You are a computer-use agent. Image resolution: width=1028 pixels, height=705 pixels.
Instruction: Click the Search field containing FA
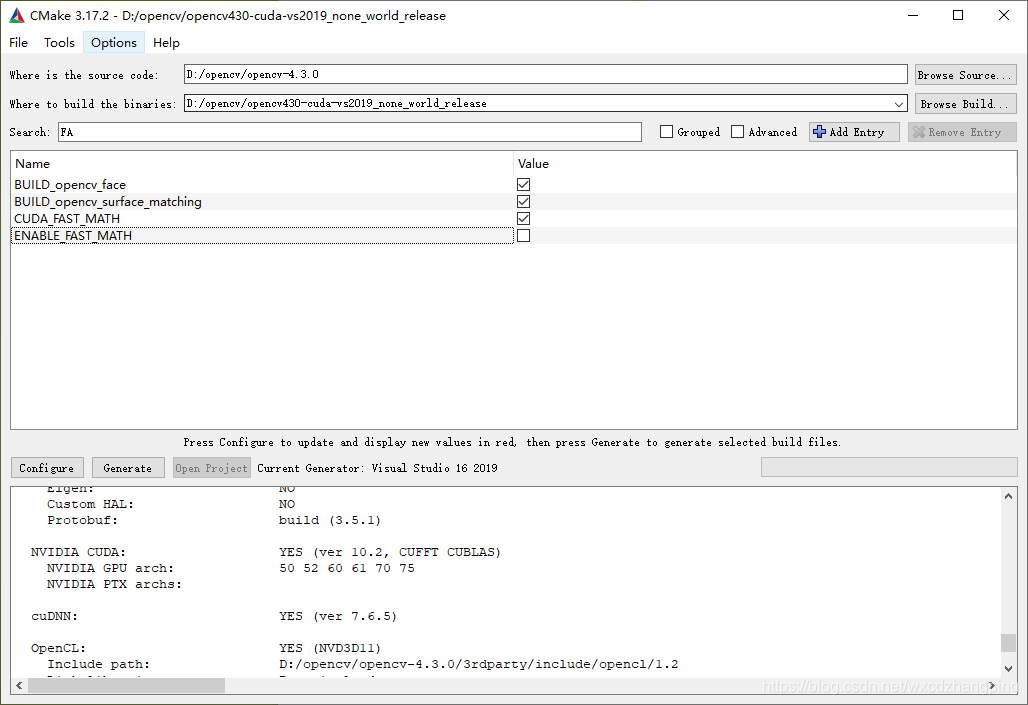point(350,132)
